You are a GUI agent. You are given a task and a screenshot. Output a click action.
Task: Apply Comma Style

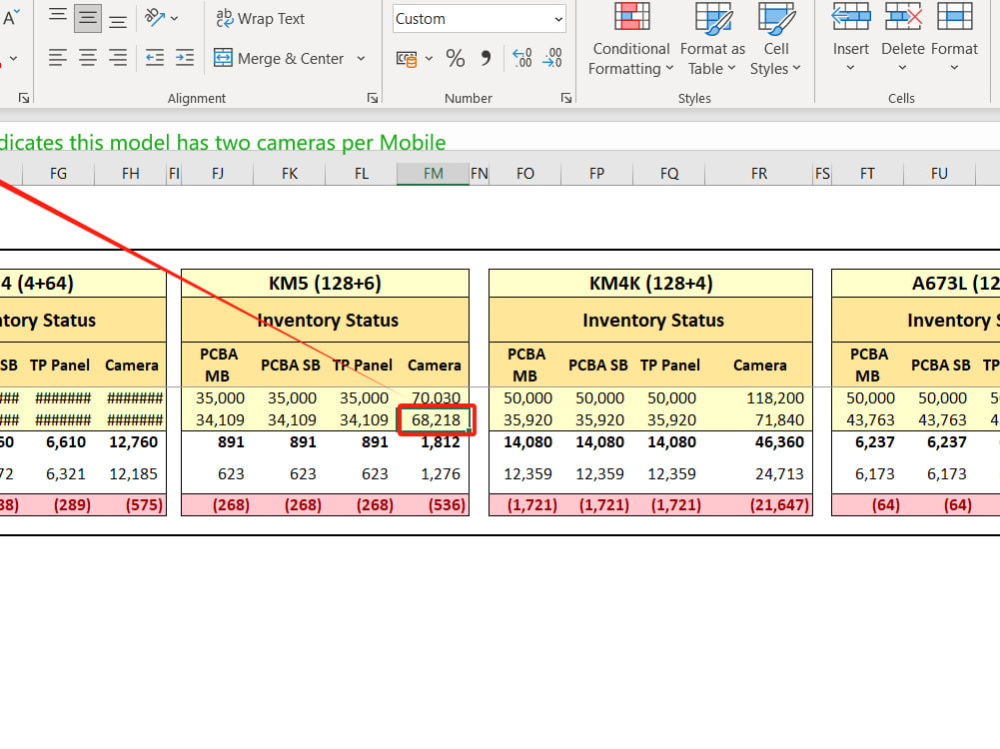pos(486,59)
